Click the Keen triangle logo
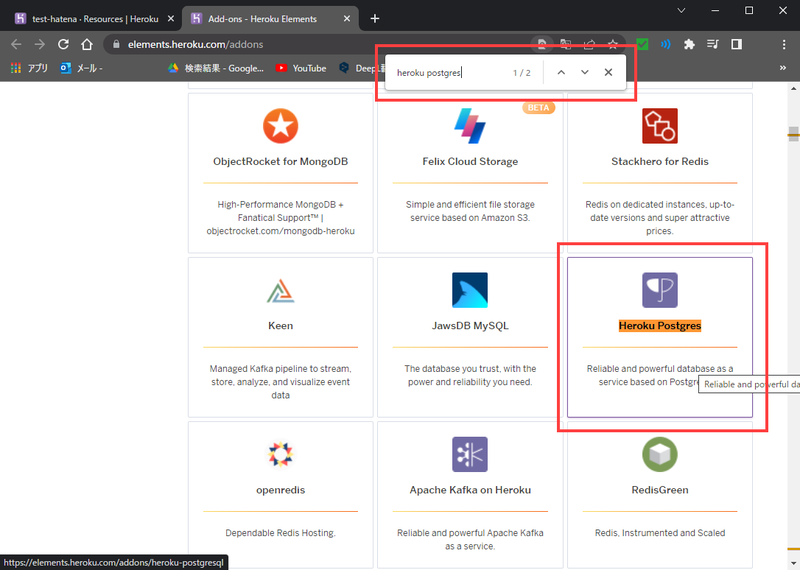Screen dimensions: 800x570 [281, 291]
